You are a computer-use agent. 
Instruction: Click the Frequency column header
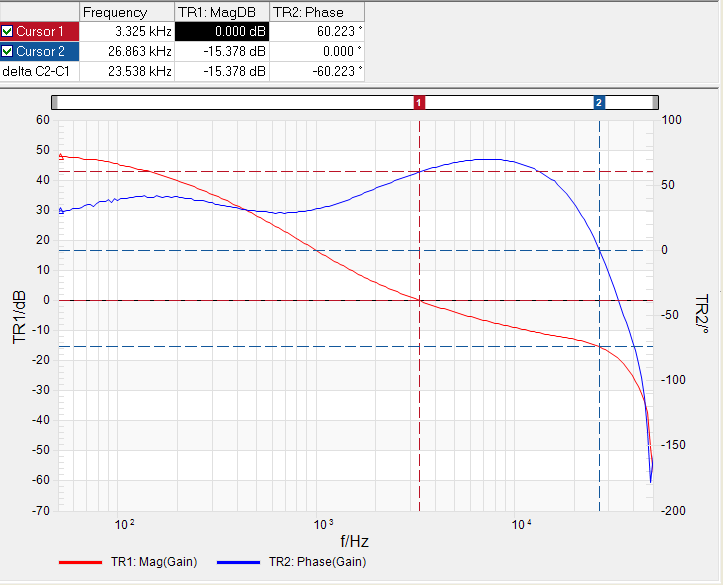[127, 12]
